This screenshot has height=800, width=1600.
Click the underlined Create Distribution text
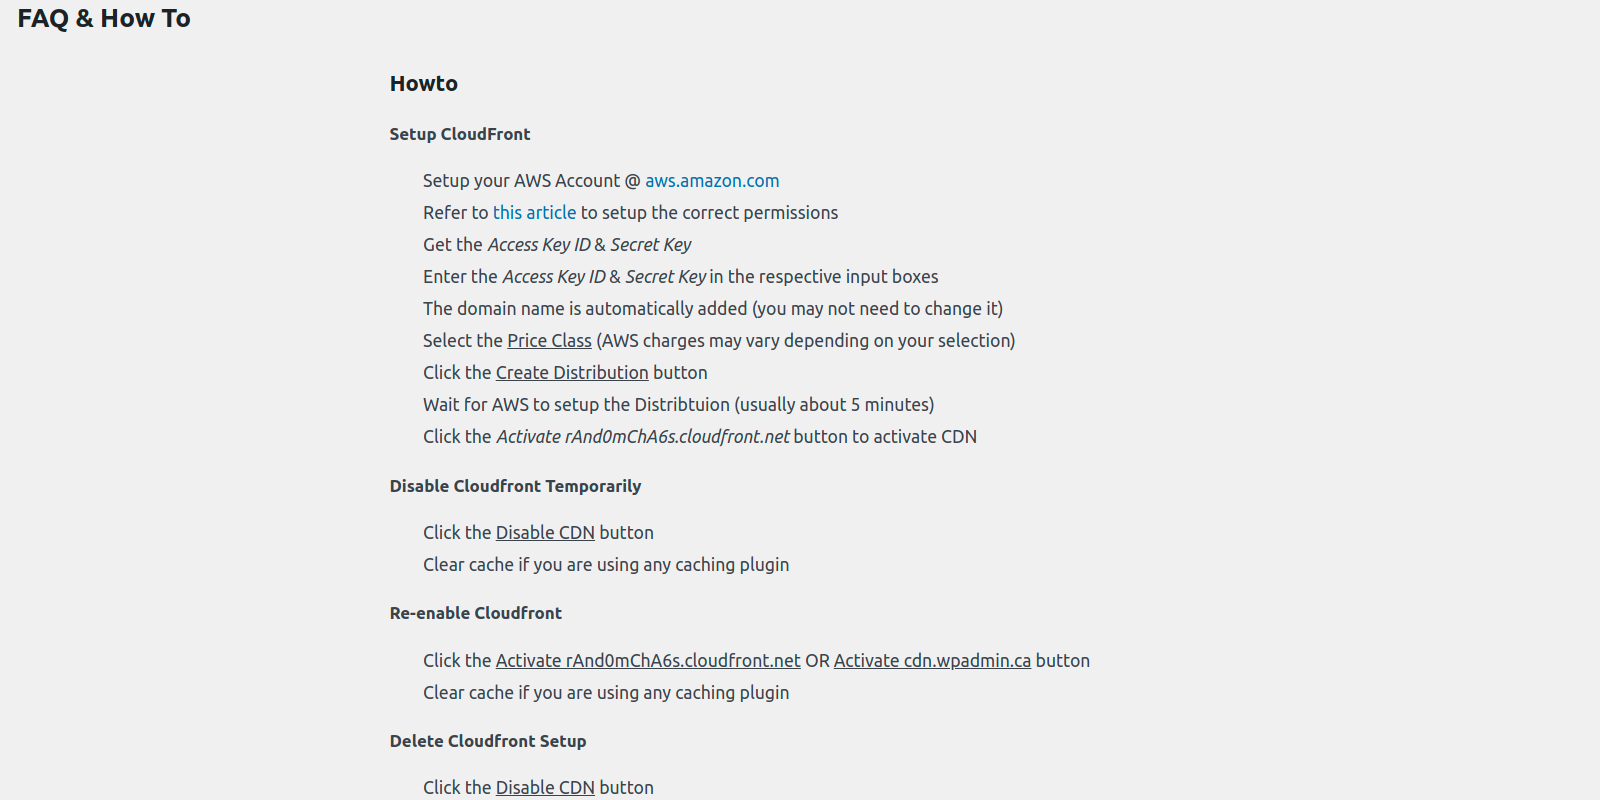[x=572, y=373]
